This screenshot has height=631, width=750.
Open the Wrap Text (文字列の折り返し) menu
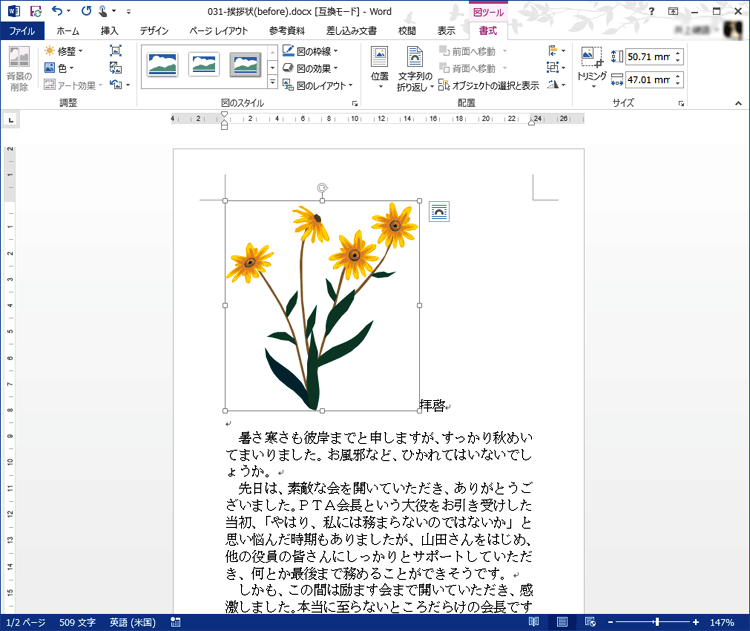click(415, 68)
